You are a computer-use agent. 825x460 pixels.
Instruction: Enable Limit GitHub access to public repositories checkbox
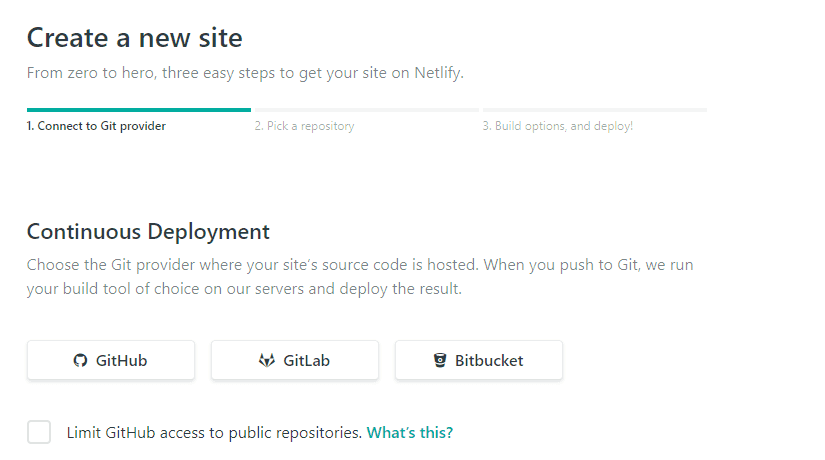[39, 432]
